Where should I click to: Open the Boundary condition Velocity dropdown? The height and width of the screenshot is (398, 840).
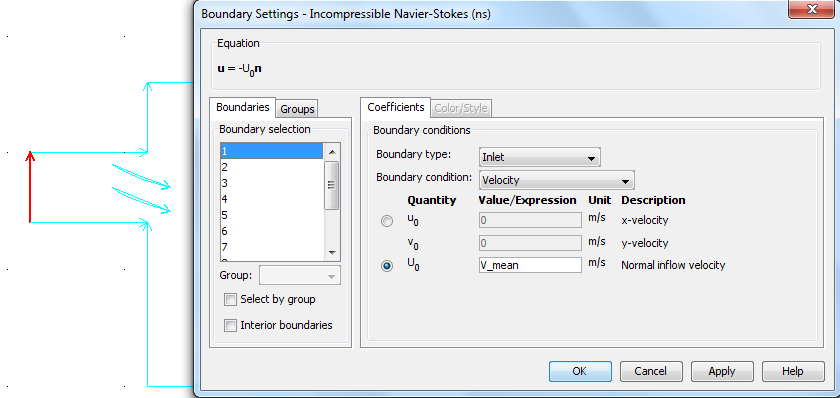(x=556, y=181)
